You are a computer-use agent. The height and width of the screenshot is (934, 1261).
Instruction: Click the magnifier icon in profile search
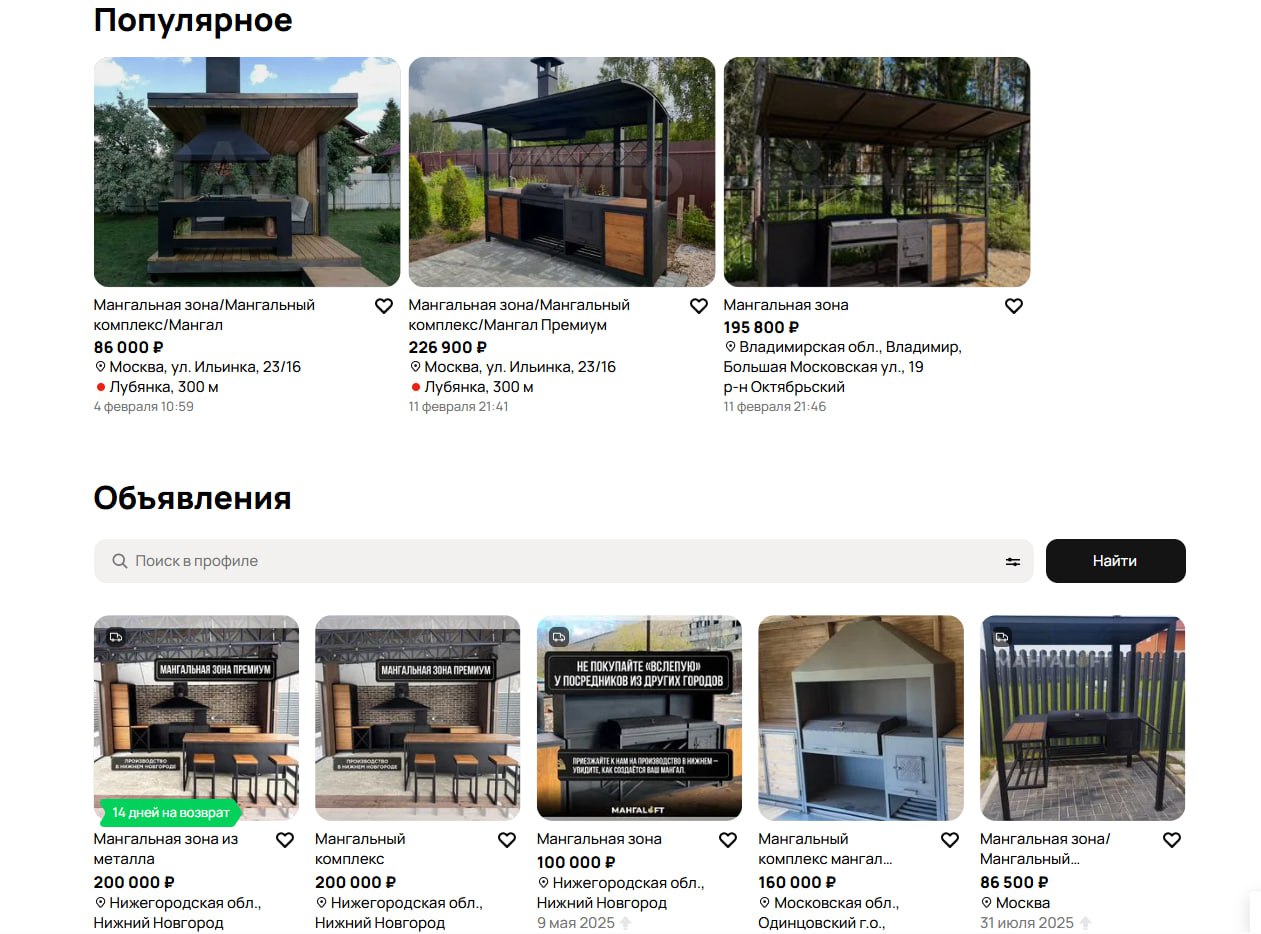(x=120, y=561)
